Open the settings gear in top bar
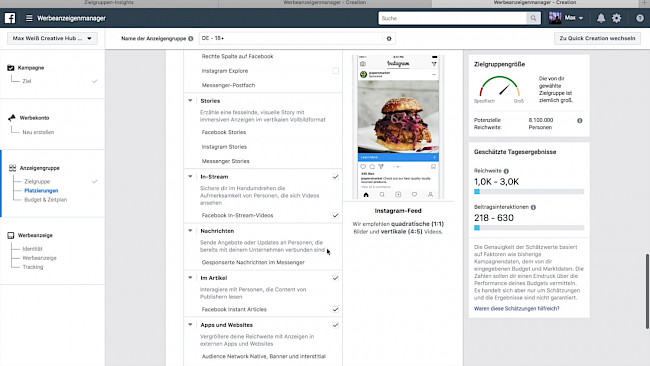The width and height of the screenshot is (650, 366). point(616,18)
